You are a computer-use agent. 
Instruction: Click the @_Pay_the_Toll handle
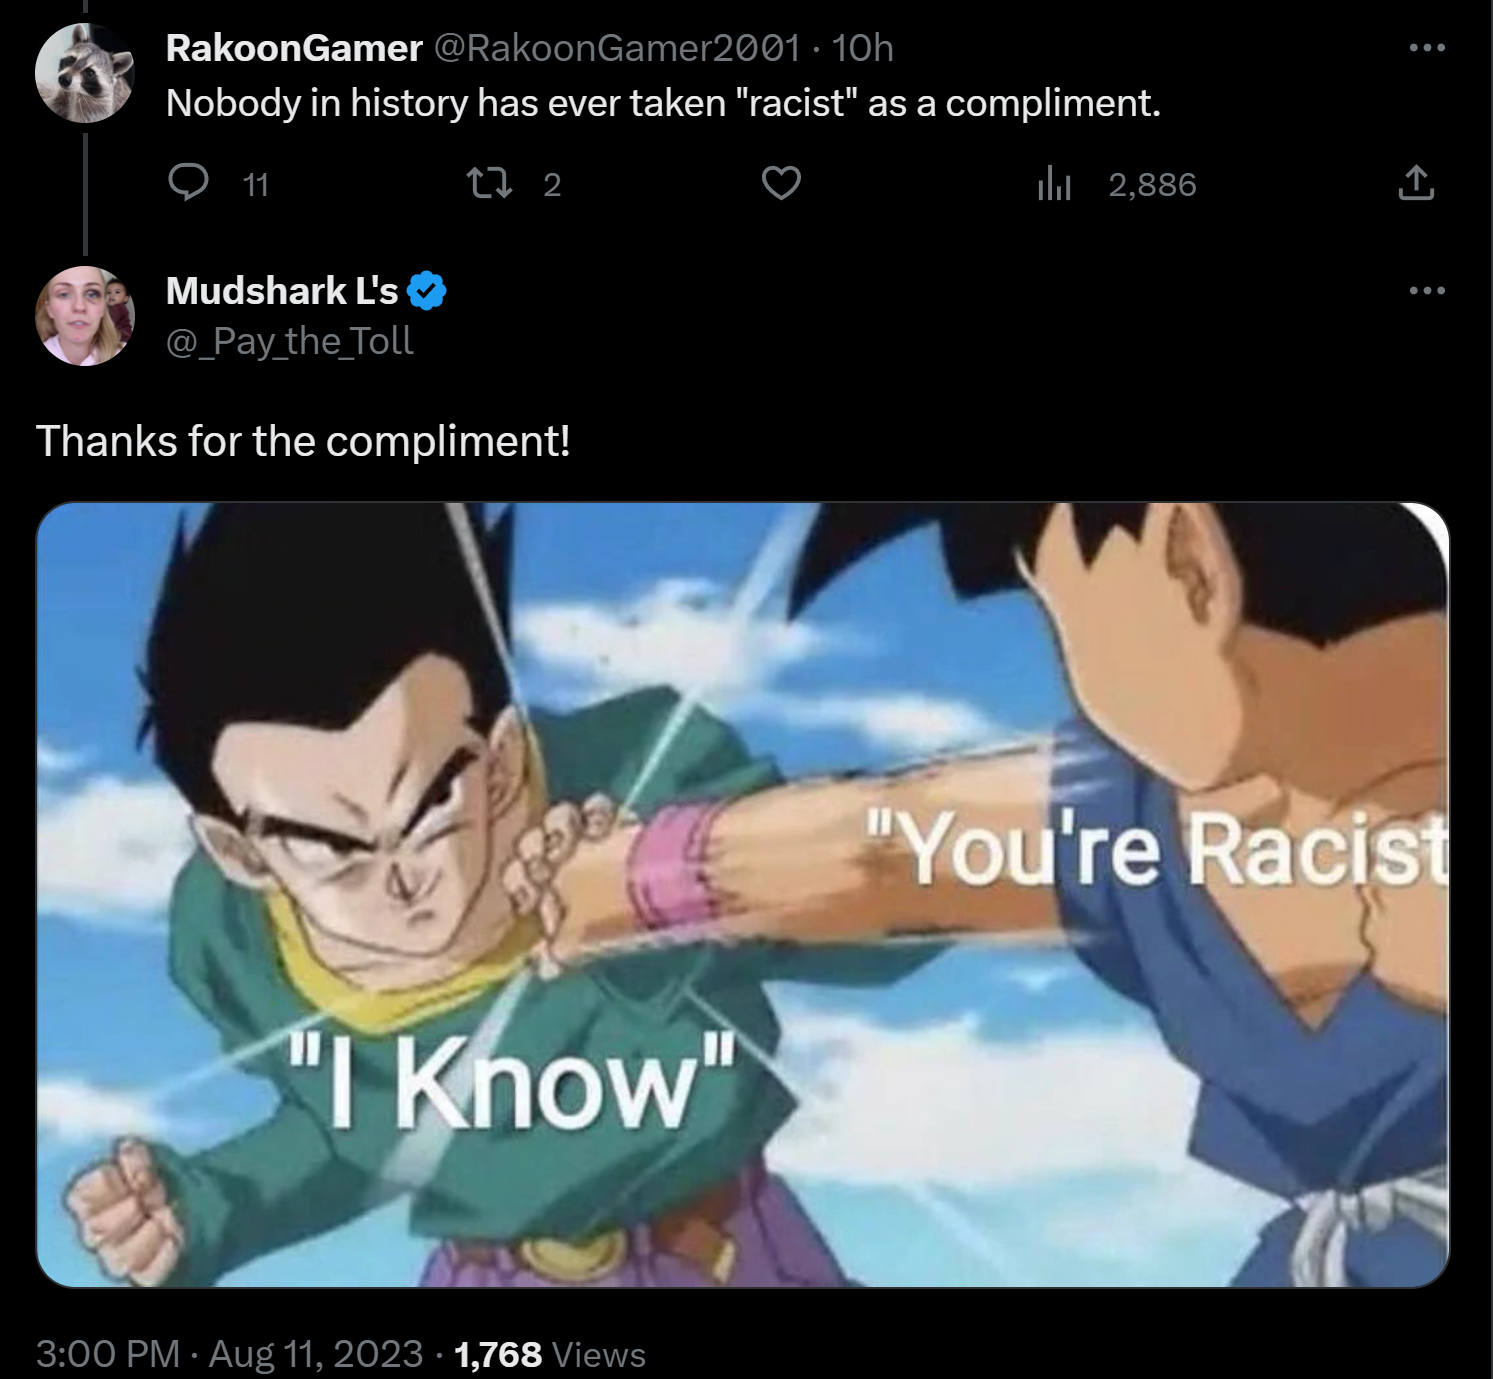click(x=289, y=342)
